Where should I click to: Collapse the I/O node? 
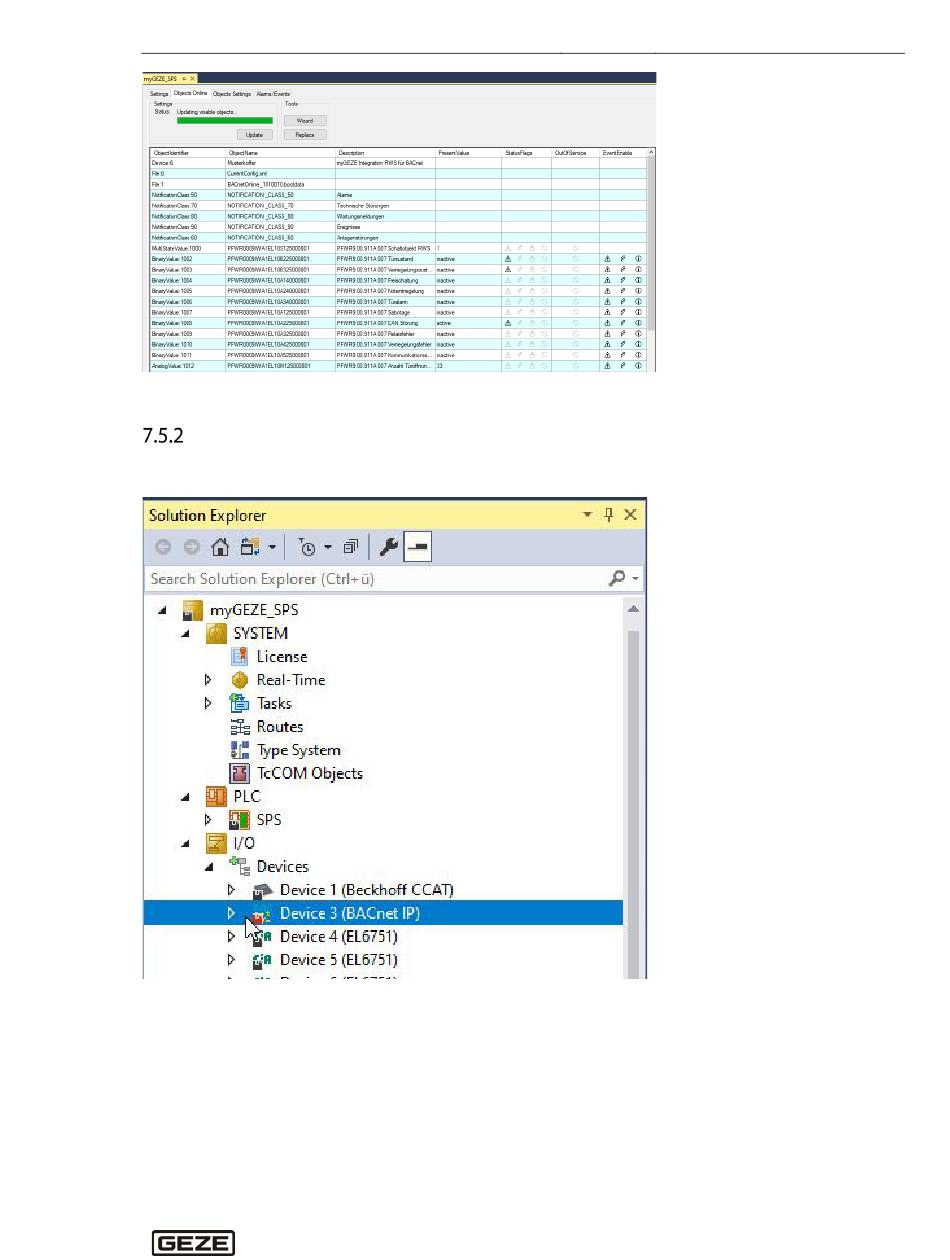pos(185,843)
